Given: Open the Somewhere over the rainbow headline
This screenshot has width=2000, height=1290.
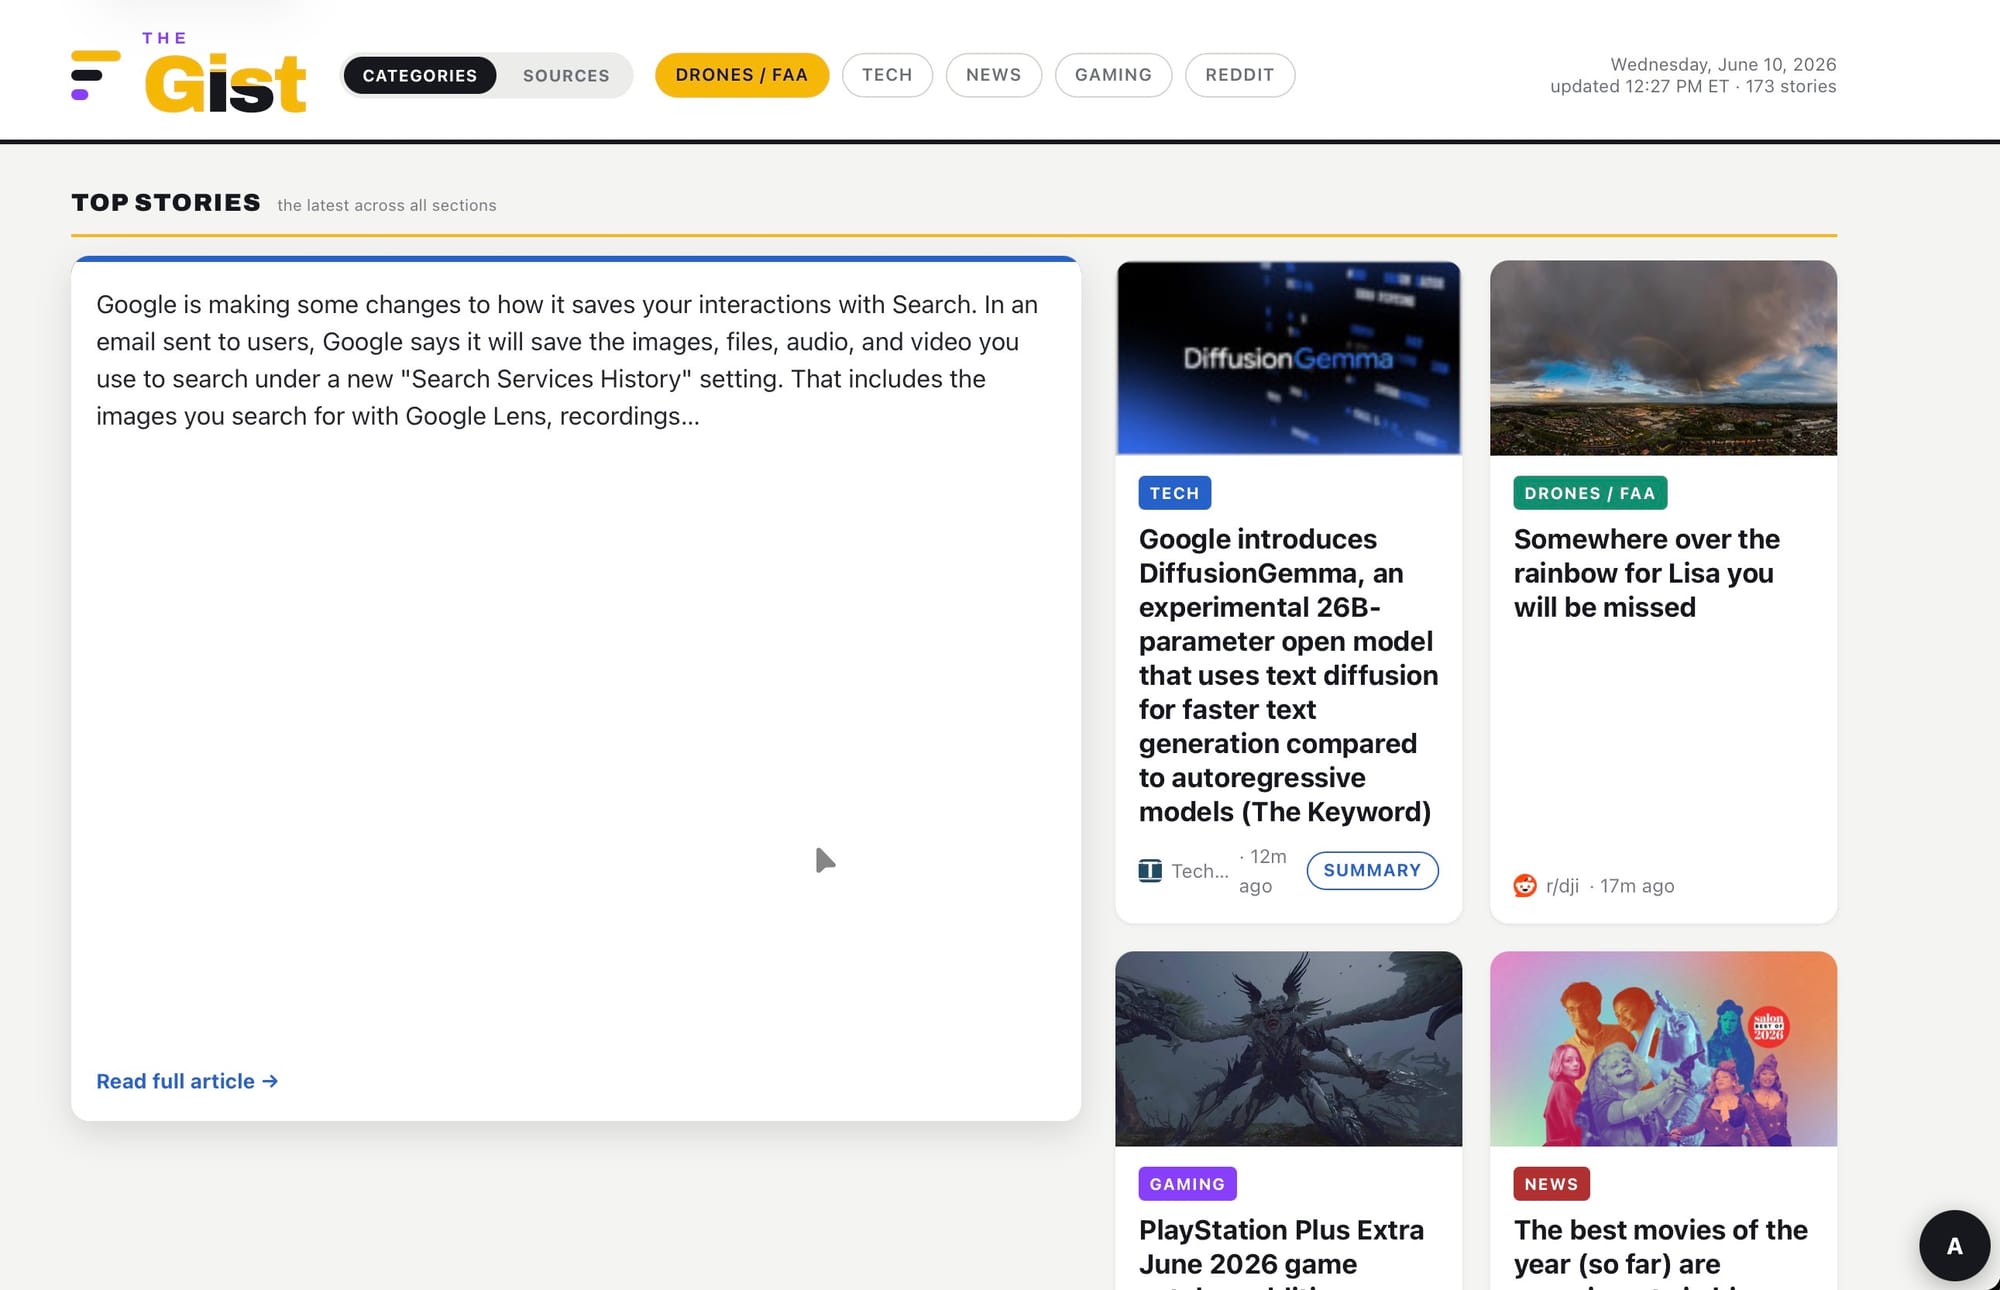Looking at the screenshot, I should (1646, 573).
